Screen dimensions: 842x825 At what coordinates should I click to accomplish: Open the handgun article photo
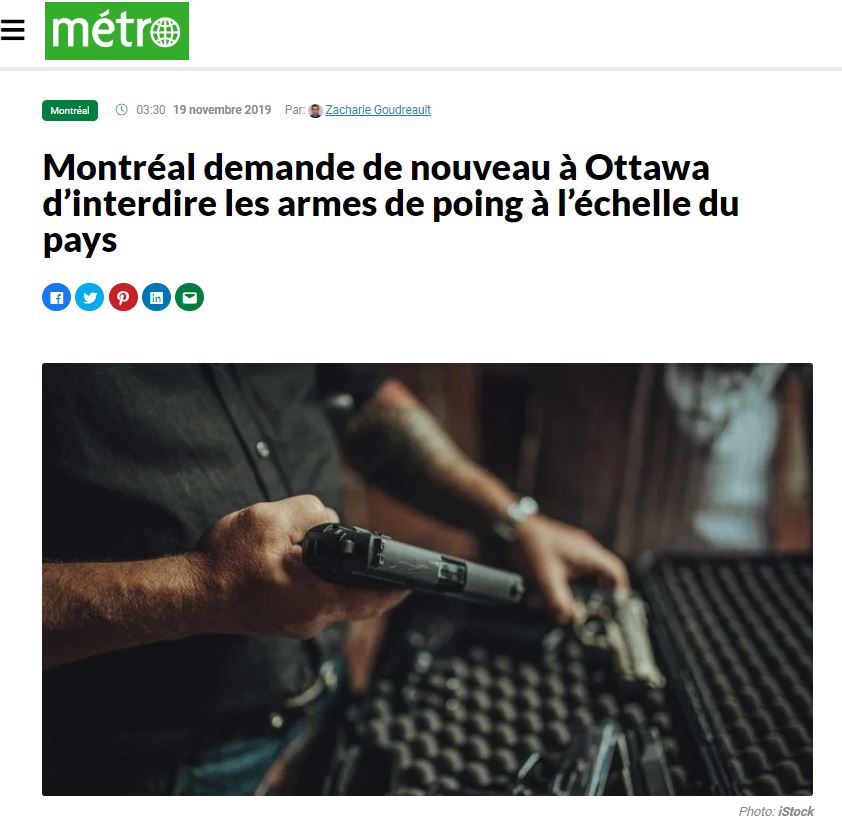tap(427, 580)
